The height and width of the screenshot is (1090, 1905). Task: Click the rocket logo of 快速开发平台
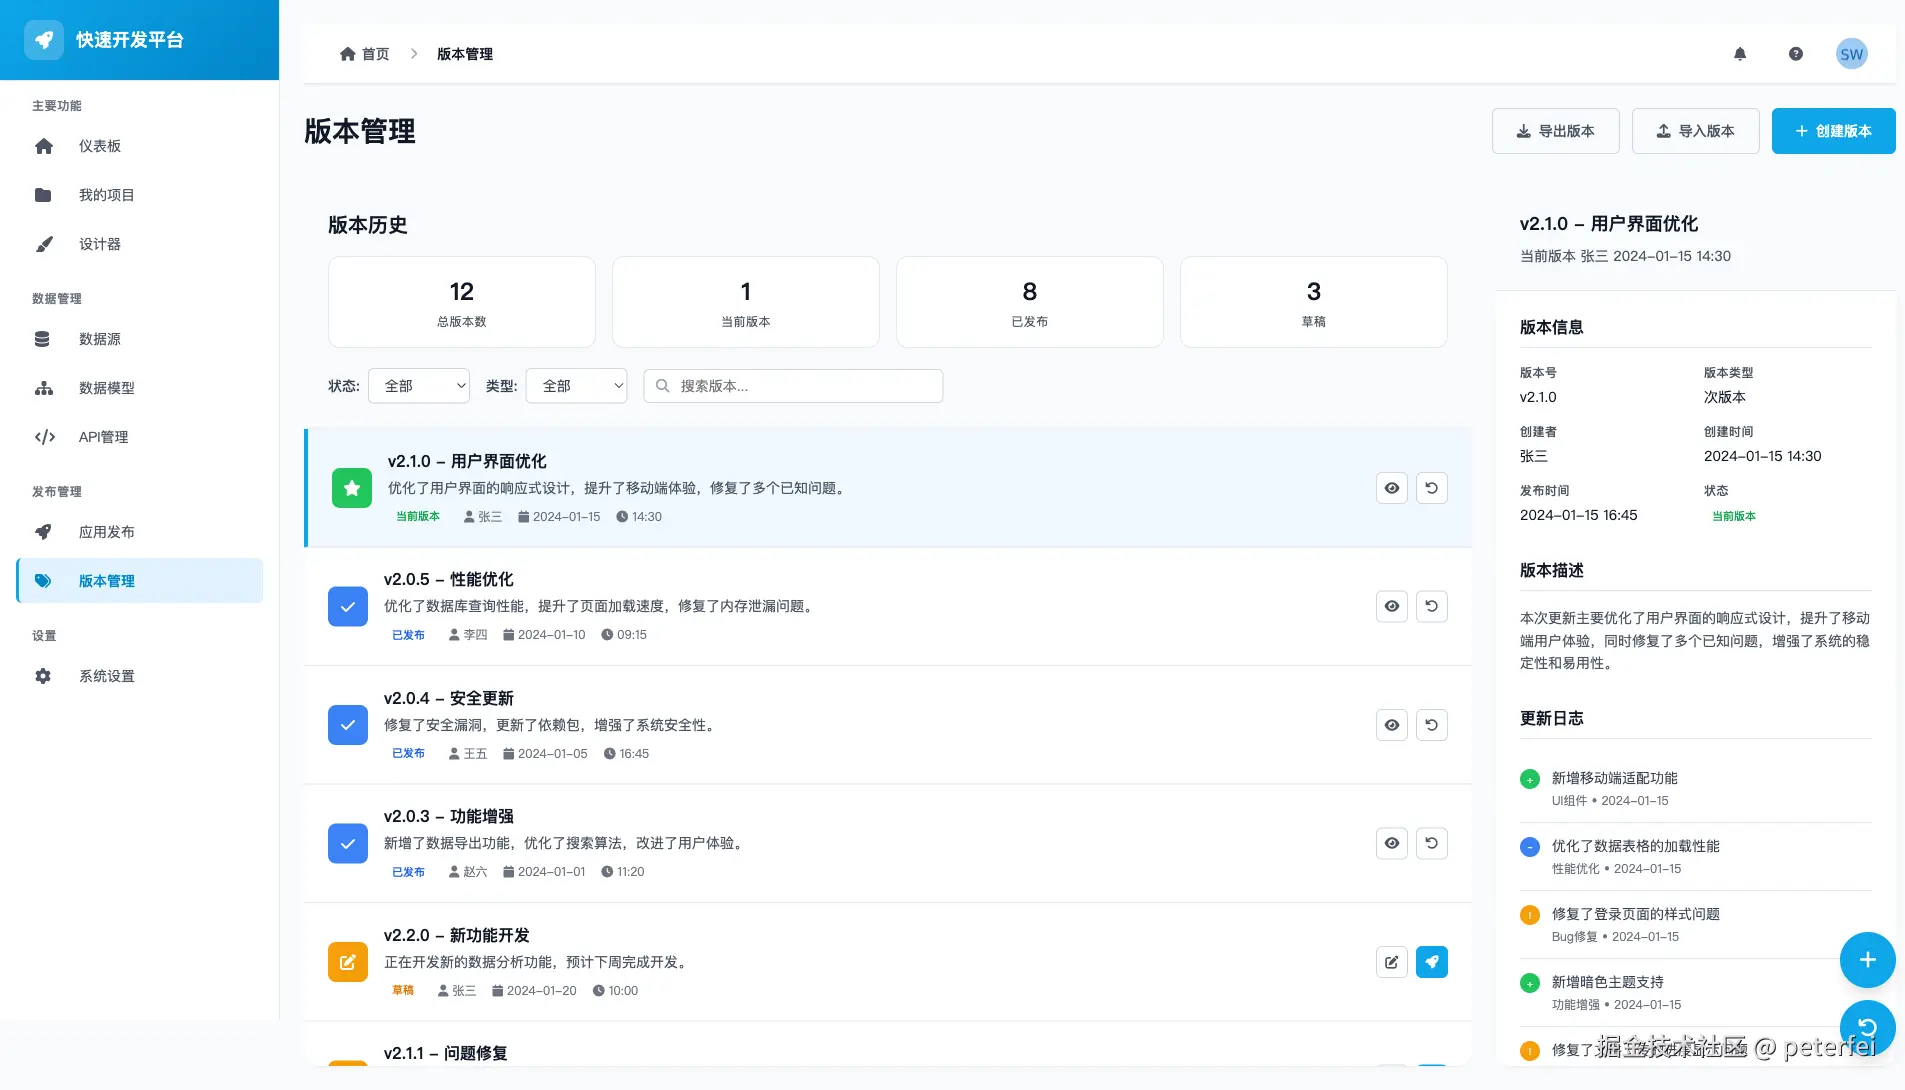click(x=44, y=40)
